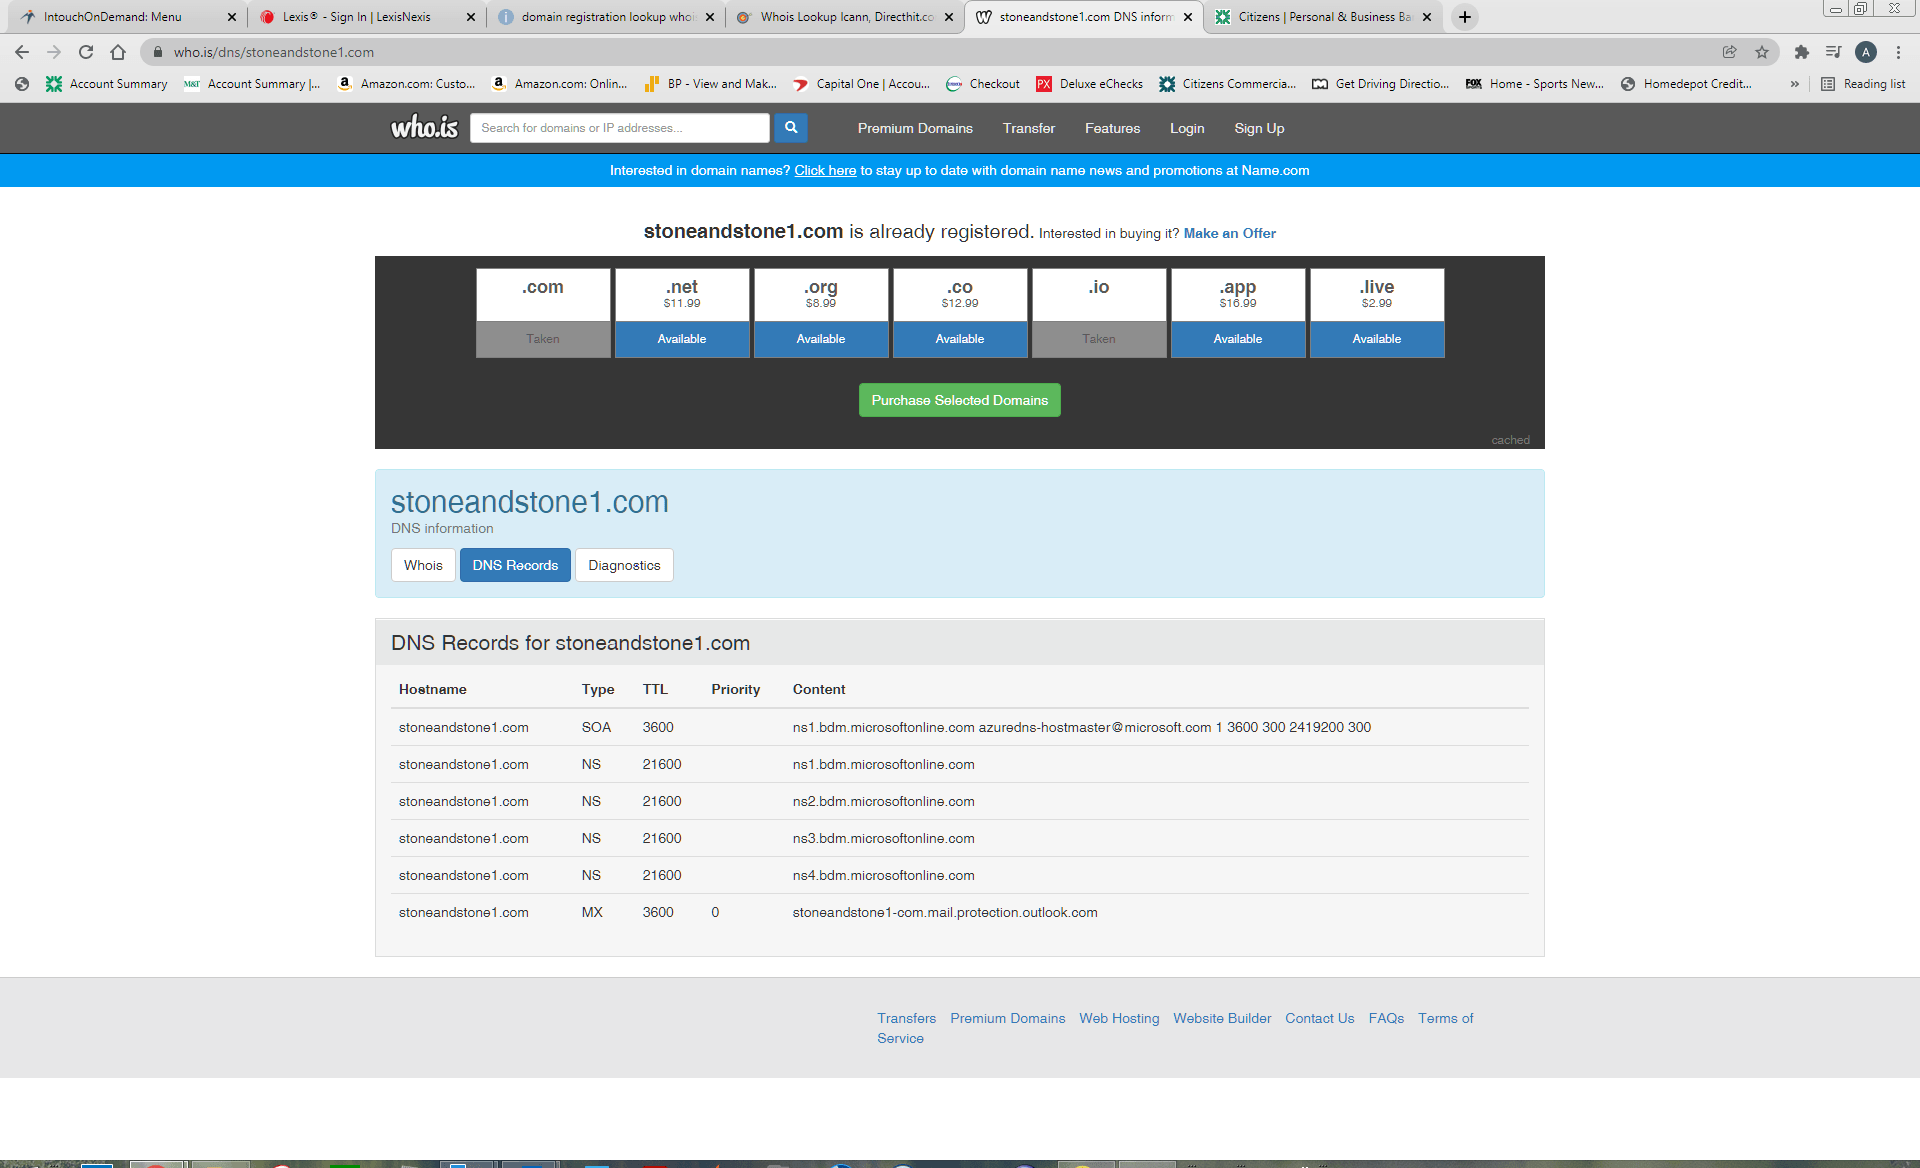Open Premium Domains in top navigation
The height and width of the screenshot is (1168, 1920).
(x=915, y=128)
